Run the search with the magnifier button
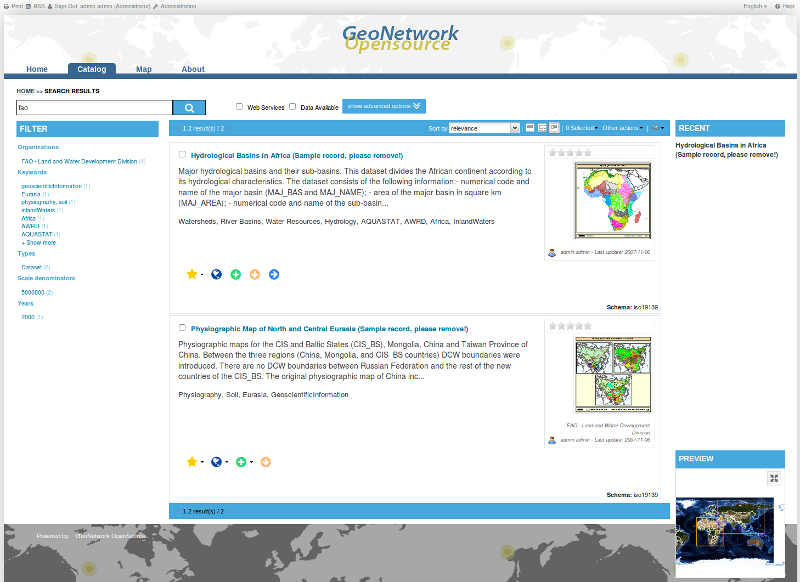 (x=189, y=108)
